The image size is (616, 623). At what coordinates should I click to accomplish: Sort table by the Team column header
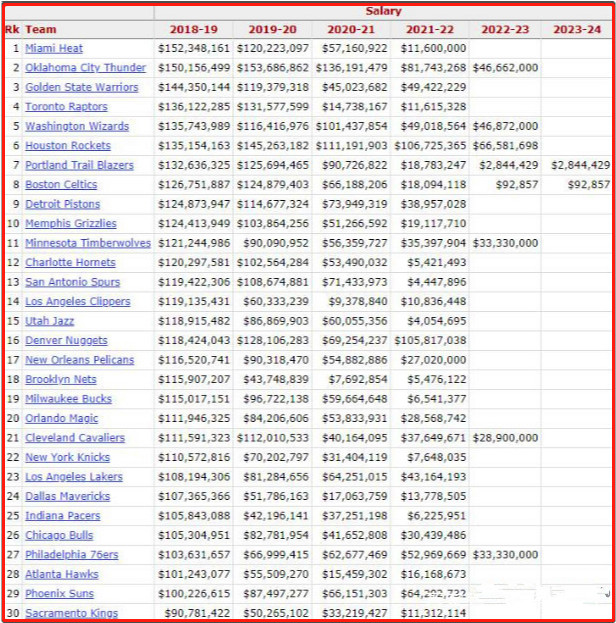[x=41, y=29]
